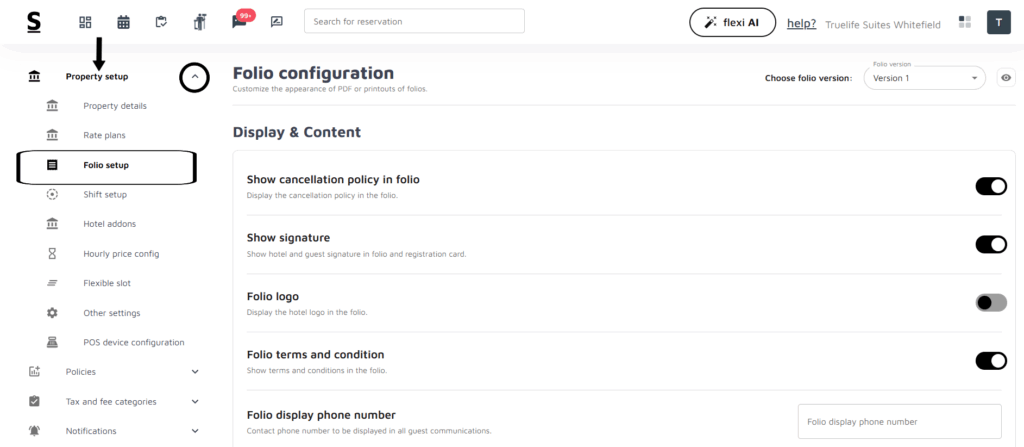Click the S logo at top left

tap(34, 22)
